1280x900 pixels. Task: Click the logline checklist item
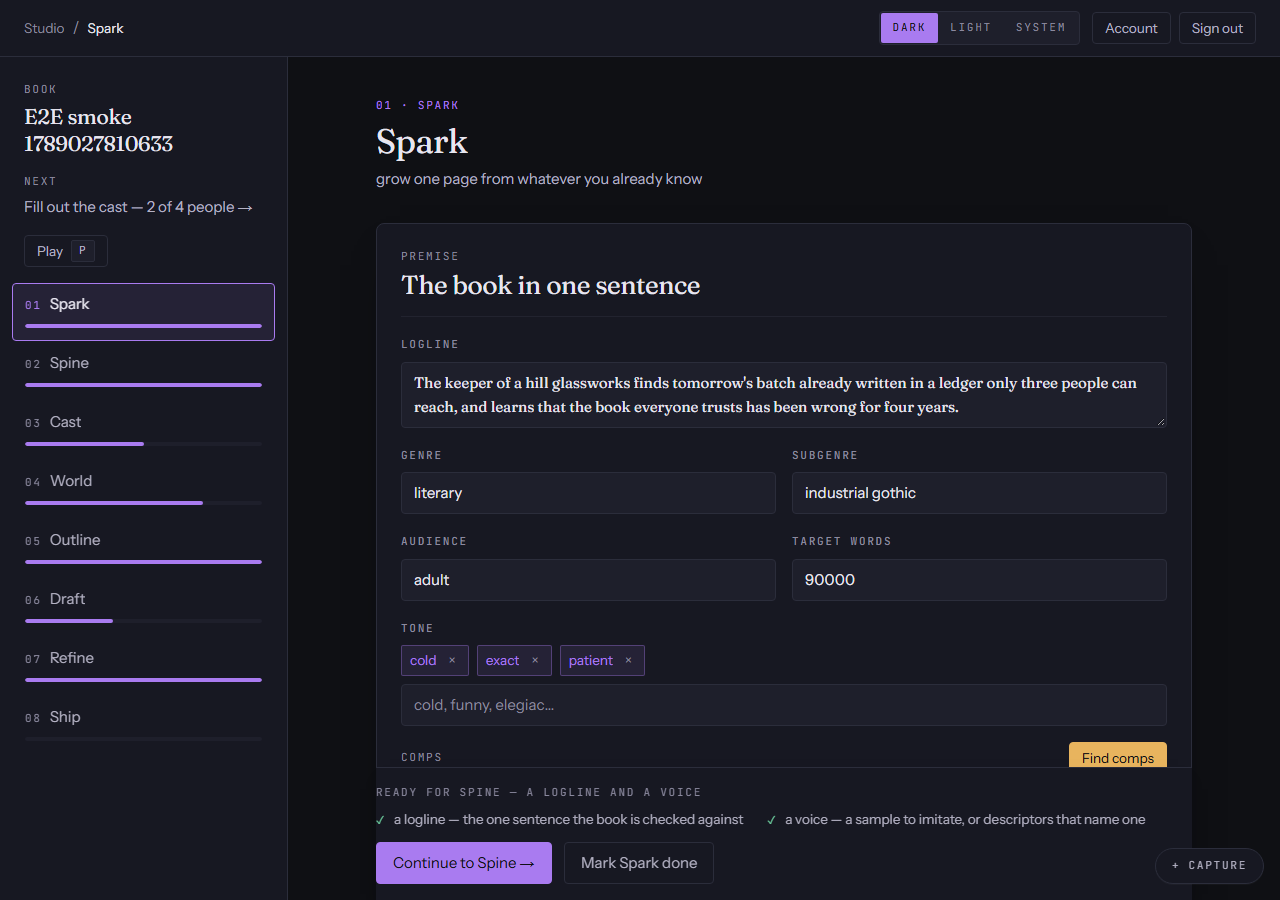point(560,819)
